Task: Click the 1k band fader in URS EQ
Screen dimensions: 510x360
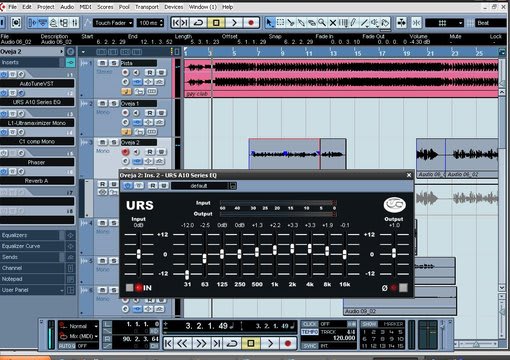Action: 275,250
